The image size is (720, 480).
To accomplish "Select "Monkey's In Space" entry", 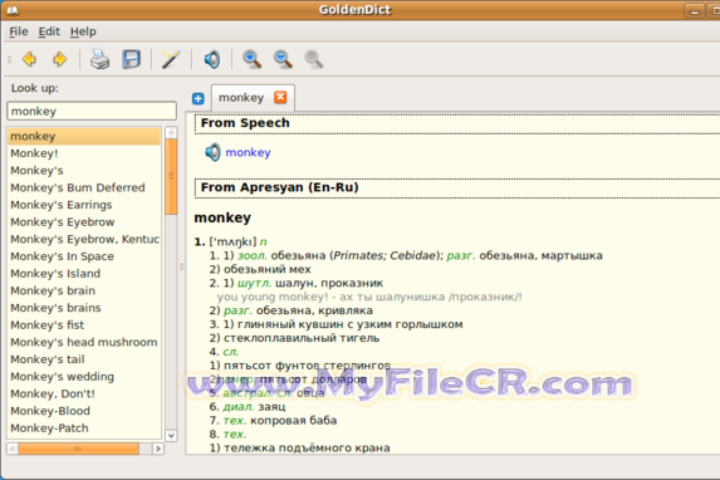I will point(84,256).
